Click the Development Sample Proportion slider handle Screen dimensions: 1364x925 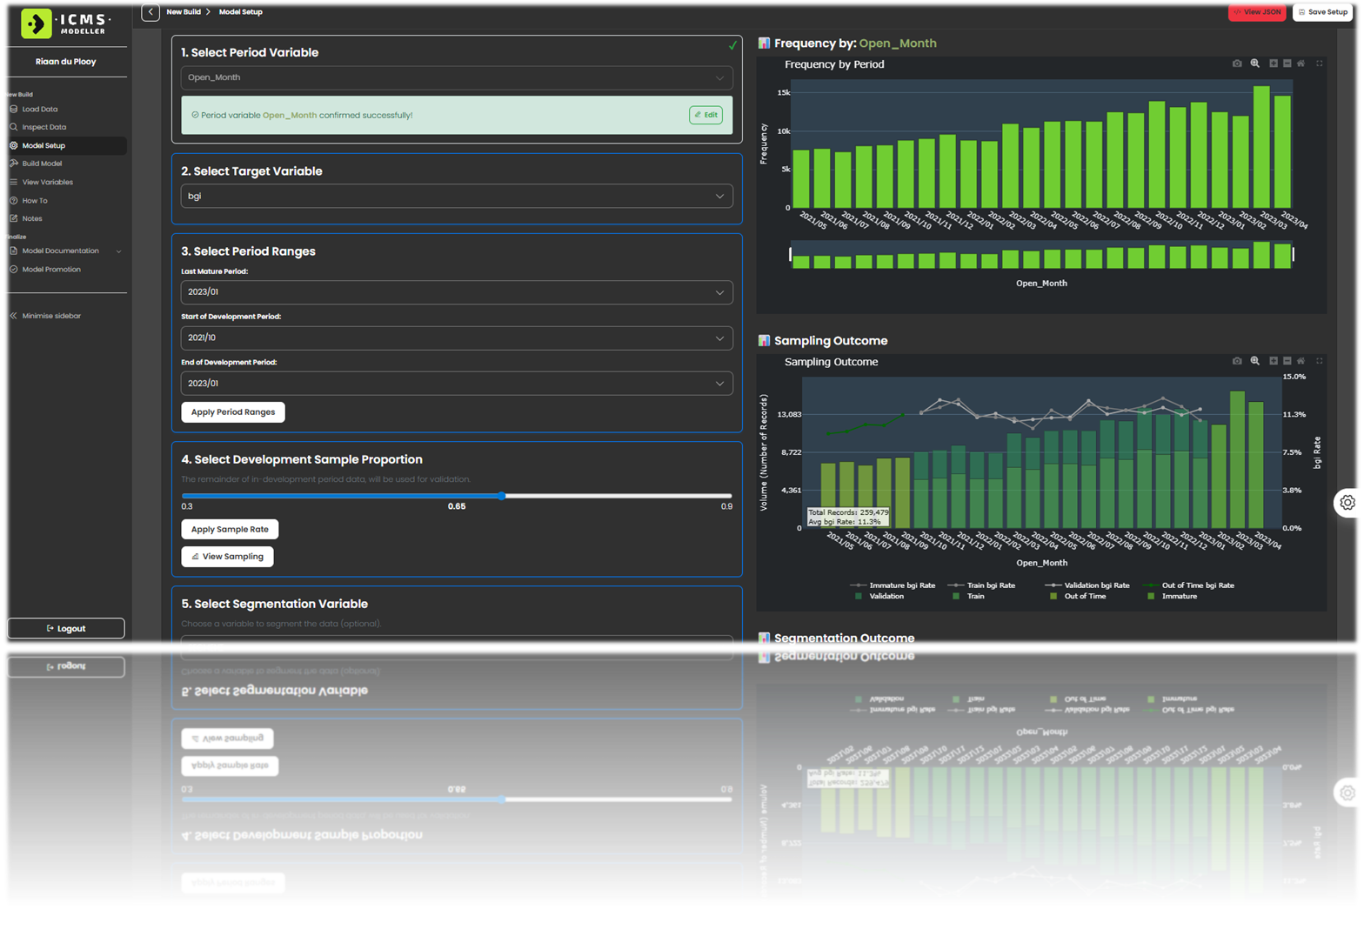click(x=502, y=495)
